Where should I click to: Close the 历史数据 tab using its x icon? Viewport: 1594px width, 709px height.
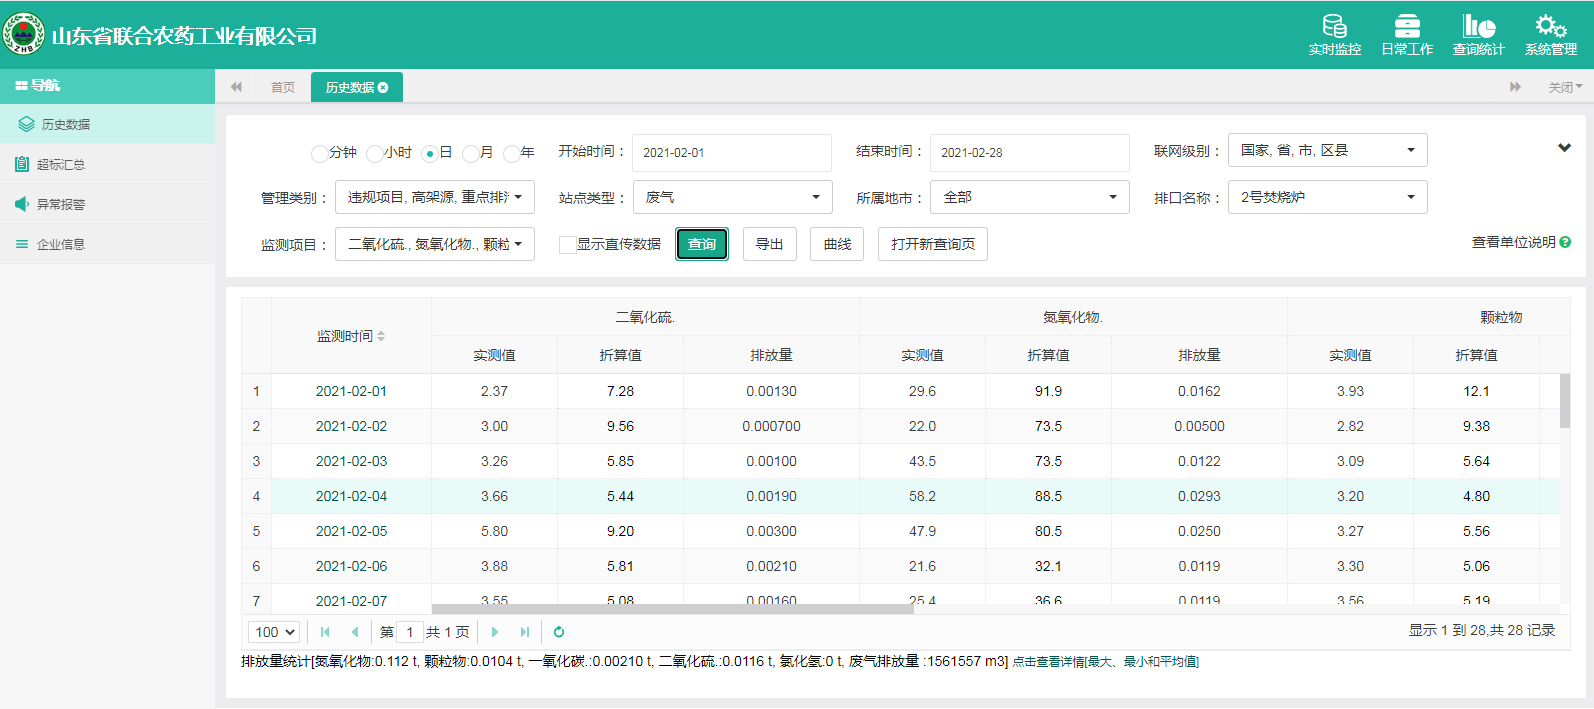point(383,88)
